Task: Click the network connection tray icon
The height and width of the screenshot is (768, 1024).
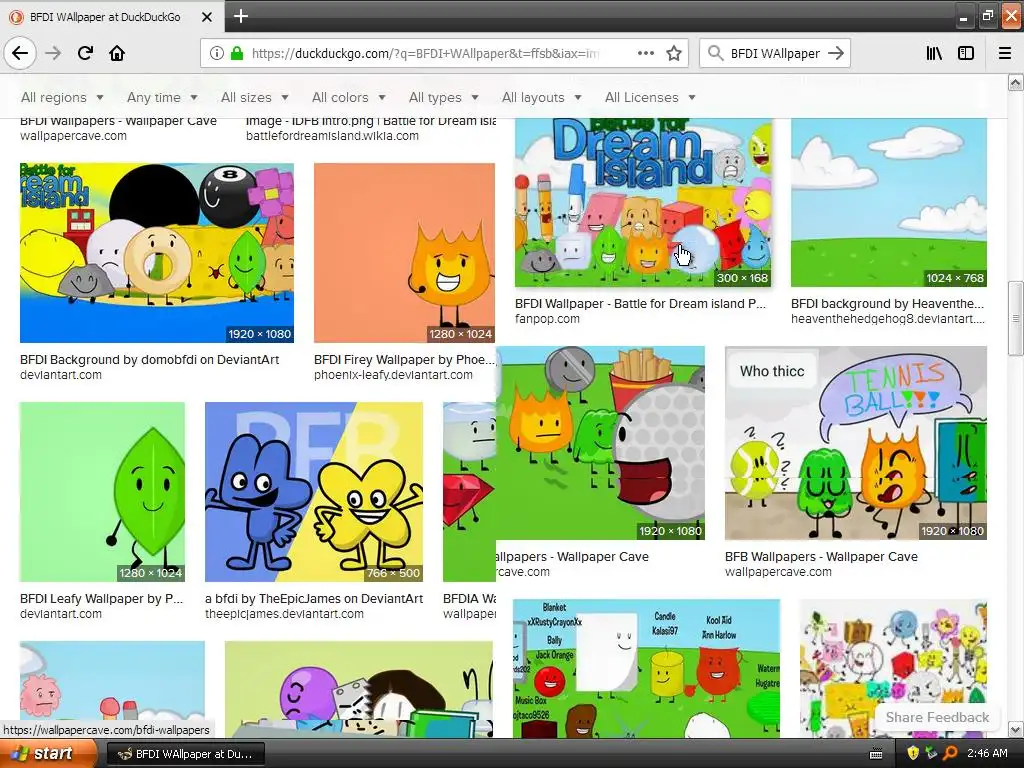Action: 932,754
